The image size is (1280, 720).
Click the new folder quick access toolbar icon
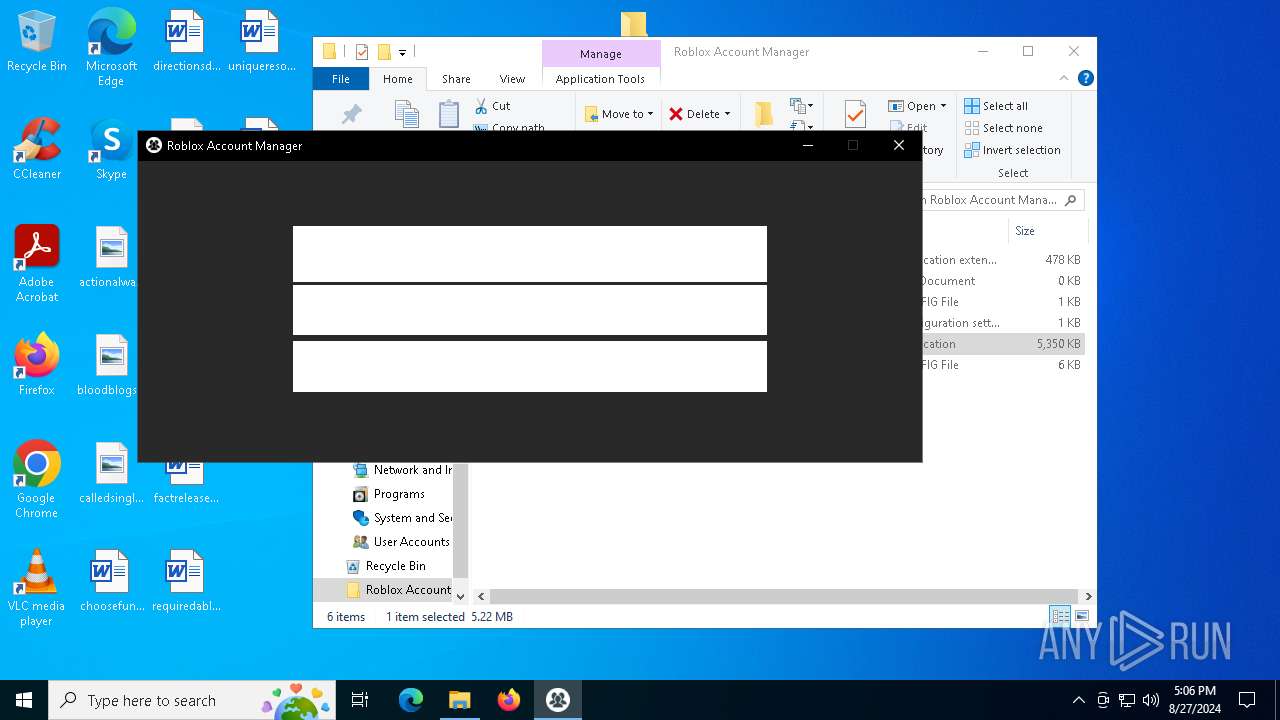383,52
